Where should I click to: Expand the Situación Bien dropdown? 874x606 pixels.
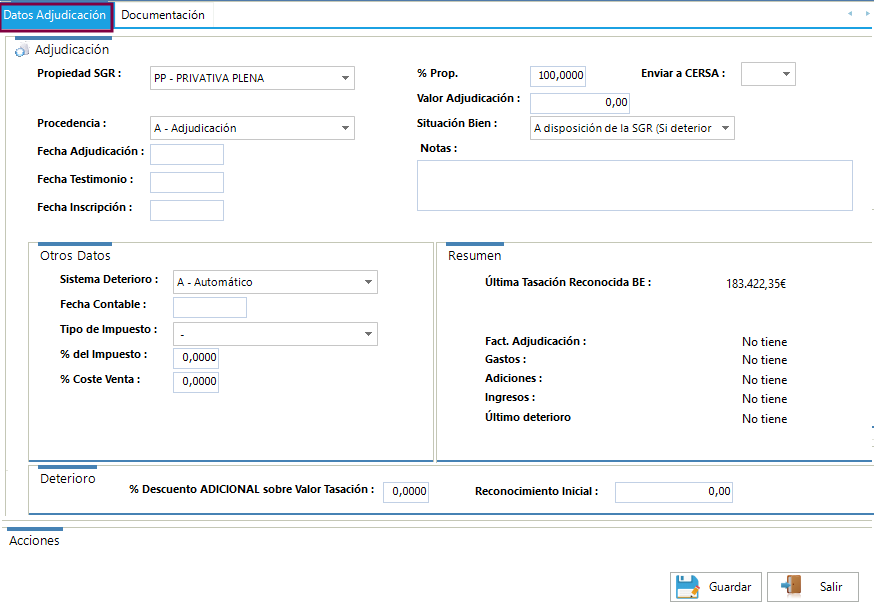pyautogui.click(x=725, y=128)
